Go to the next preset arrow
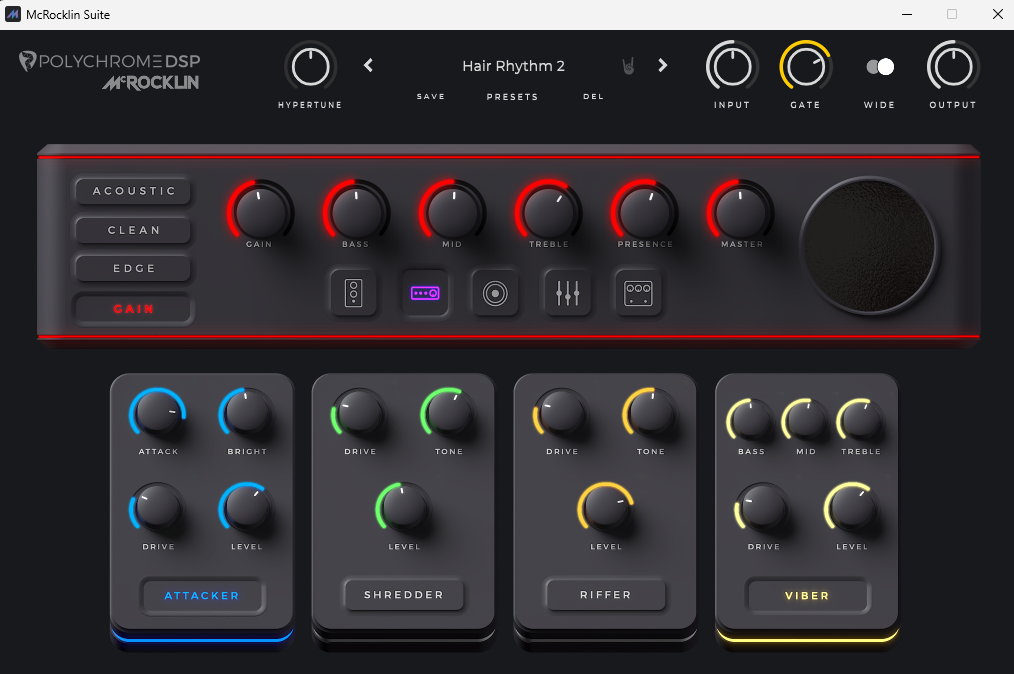Screen dimensions: 1014x674 [662, 66]
